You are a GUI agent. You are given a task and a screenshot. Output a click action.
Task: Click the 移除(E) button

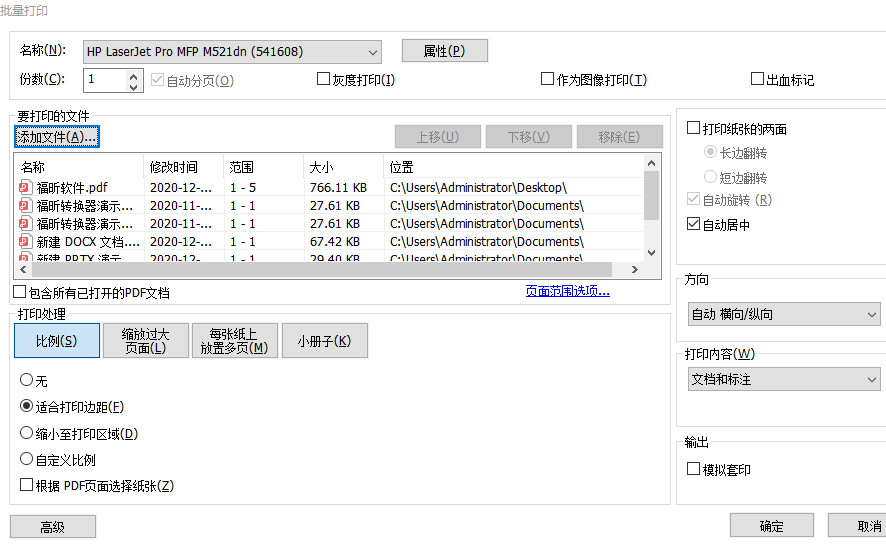[620, 137]
